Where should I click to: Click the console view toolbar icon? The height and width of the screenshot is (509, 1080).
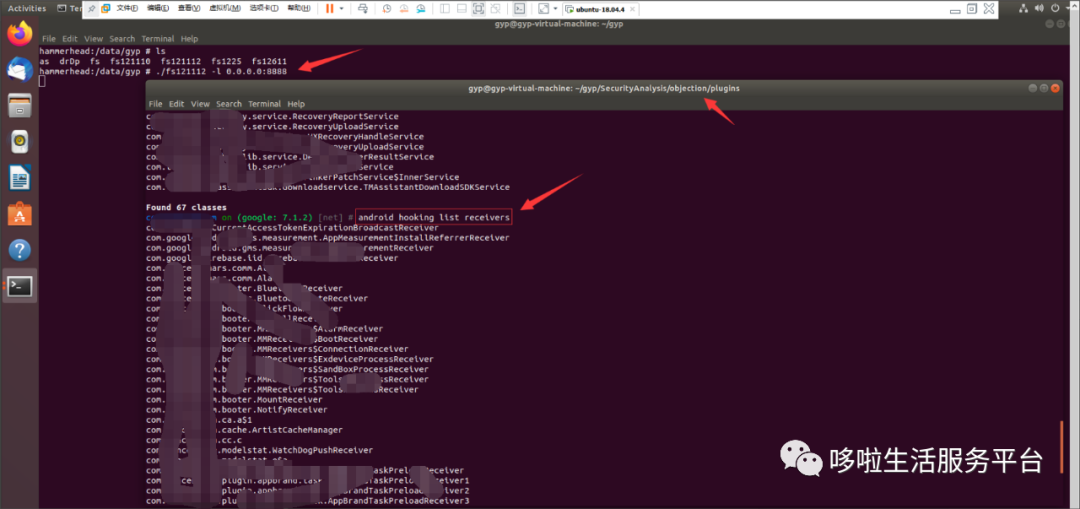click(x=520, y=8)
